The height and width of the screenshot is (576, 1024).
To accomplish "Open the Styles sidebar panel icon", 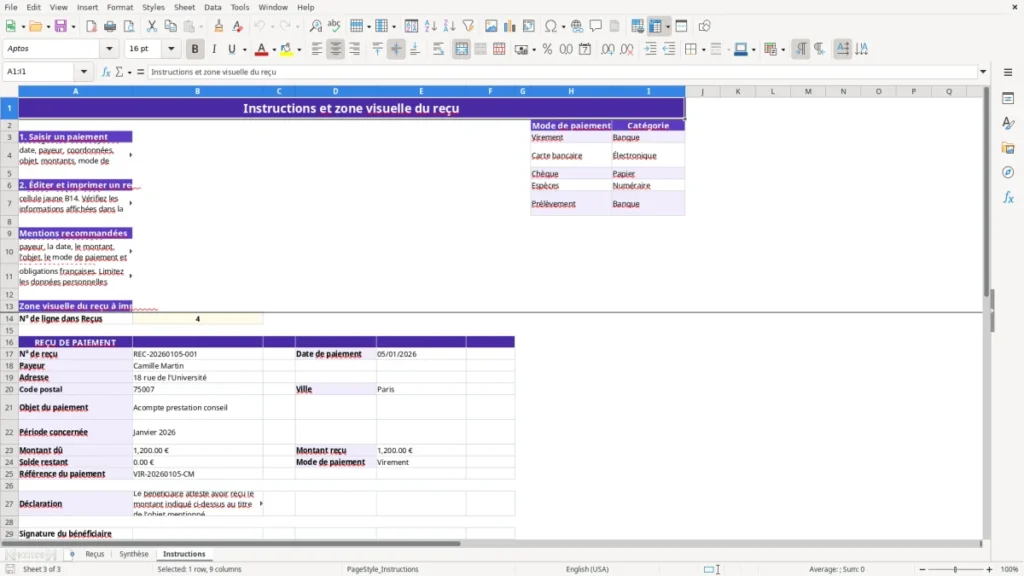I will pyautogui.click(x=1008, y=123).
